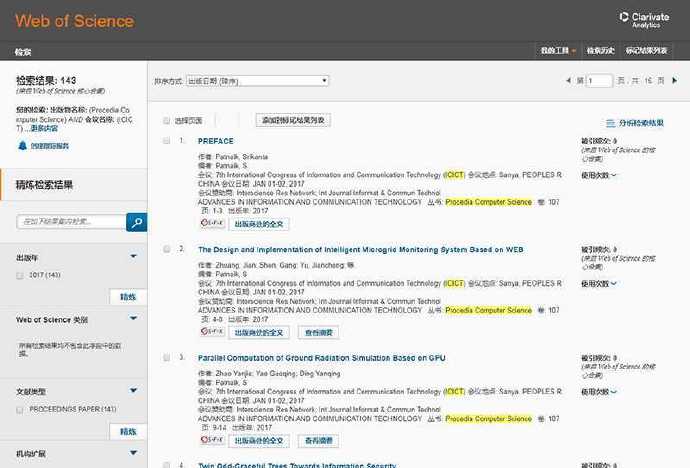Click the bell alert icon in sidebar
The width and height of the screenshot is (690, 468).
point(22,146)
